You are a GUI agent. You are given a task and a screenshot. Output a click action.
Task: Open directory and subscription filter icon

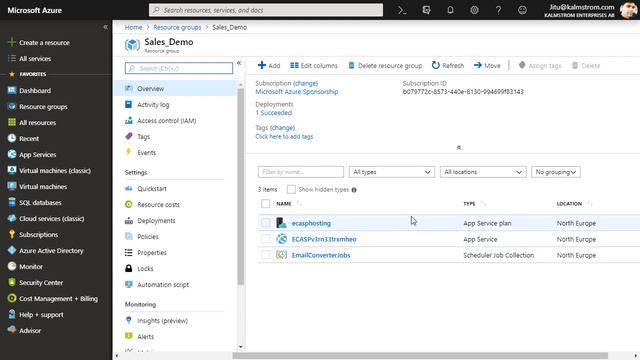click(x=426, y=10)
